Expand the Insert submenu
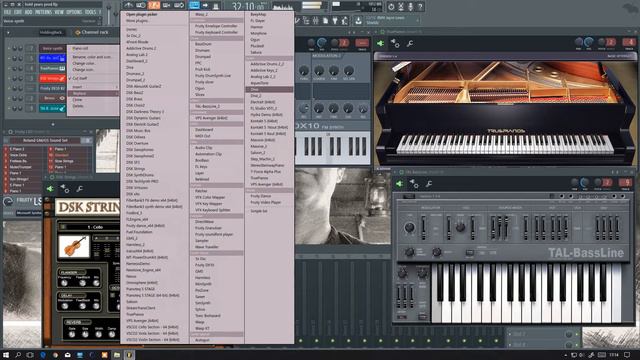Screen dimensions: 640x360 click(93, 87)
